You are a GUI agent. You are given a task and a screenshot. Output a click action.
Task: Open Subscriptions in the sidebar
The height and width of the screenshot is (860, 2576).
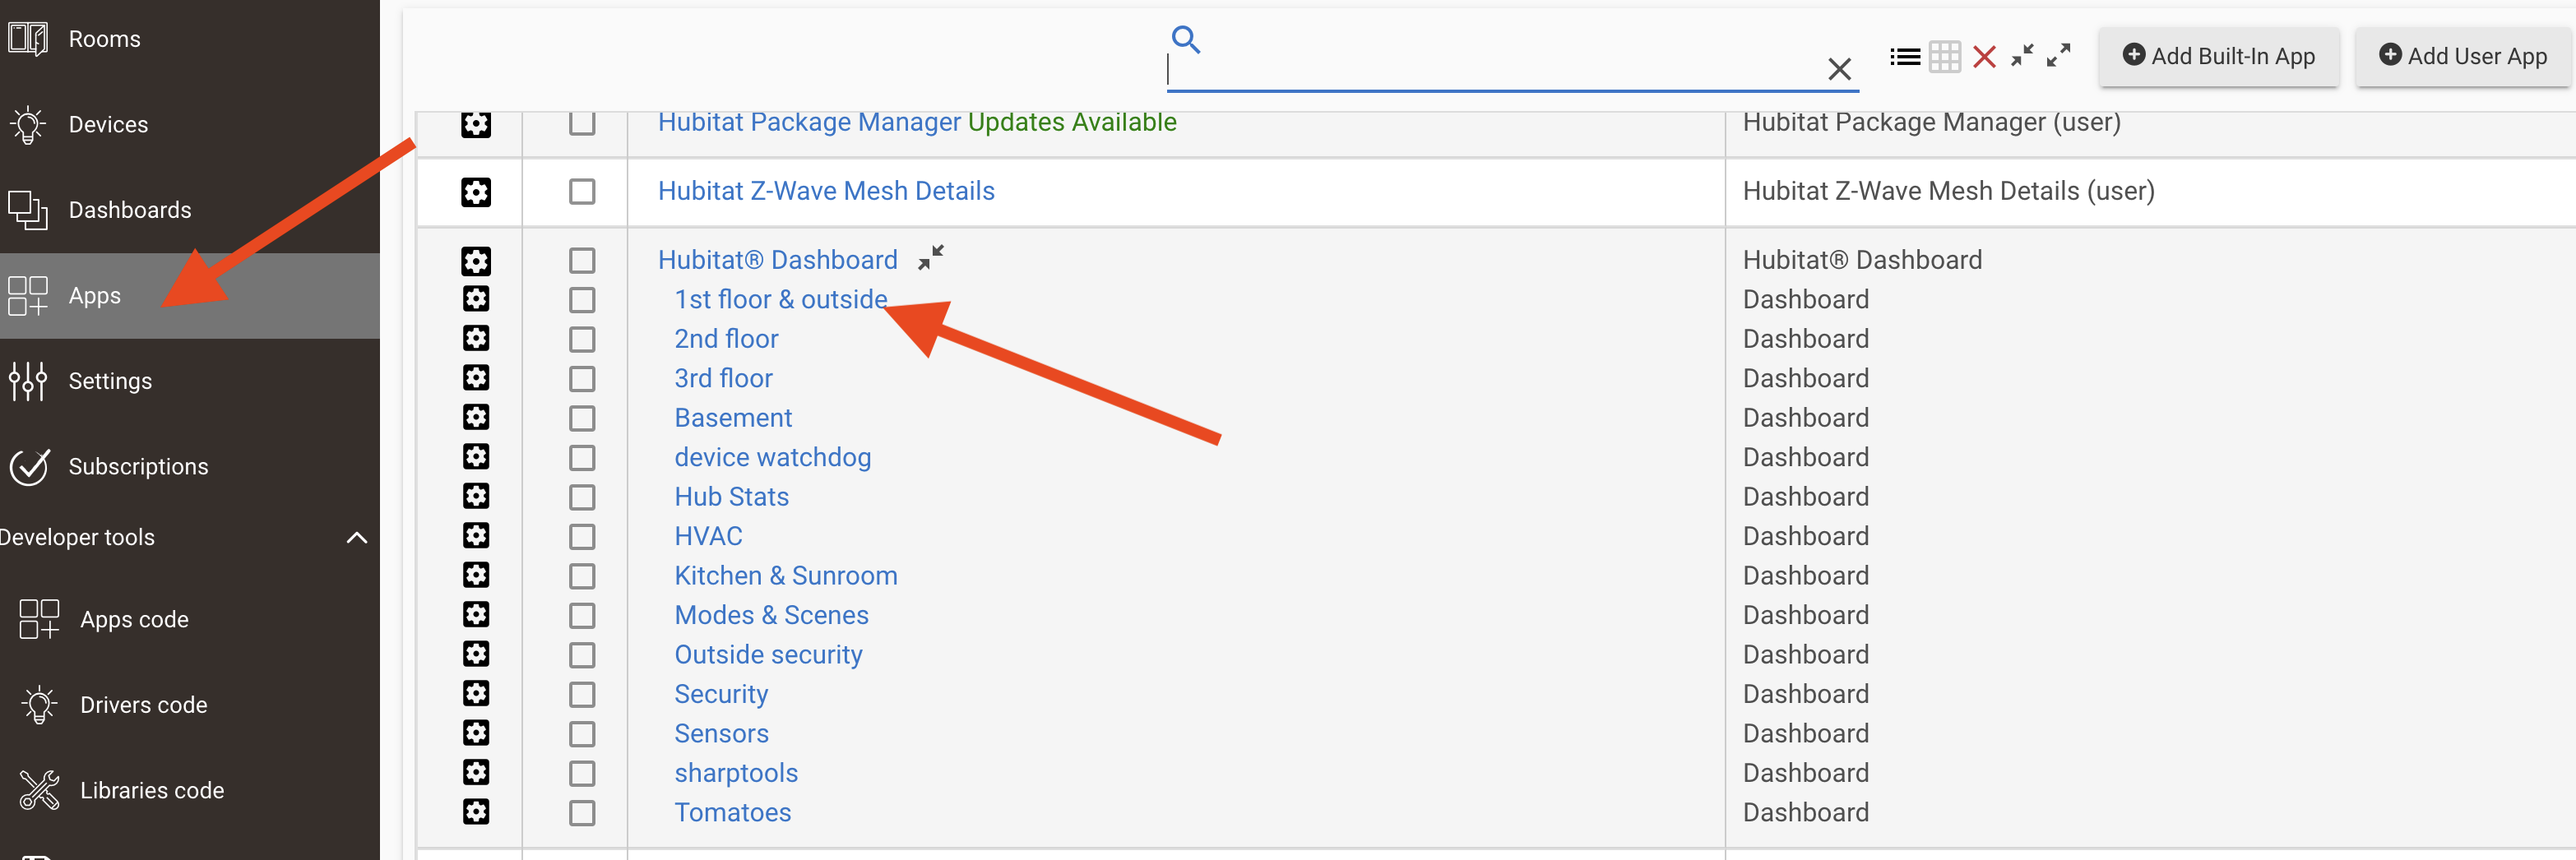(190, 467)
